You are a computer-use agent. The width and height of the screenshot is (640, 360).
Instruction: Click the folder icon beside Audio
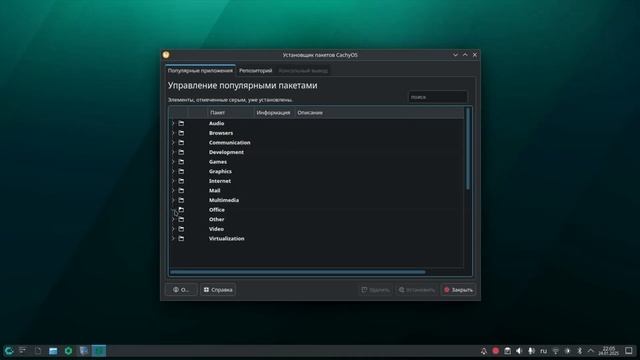click(181, 123)
